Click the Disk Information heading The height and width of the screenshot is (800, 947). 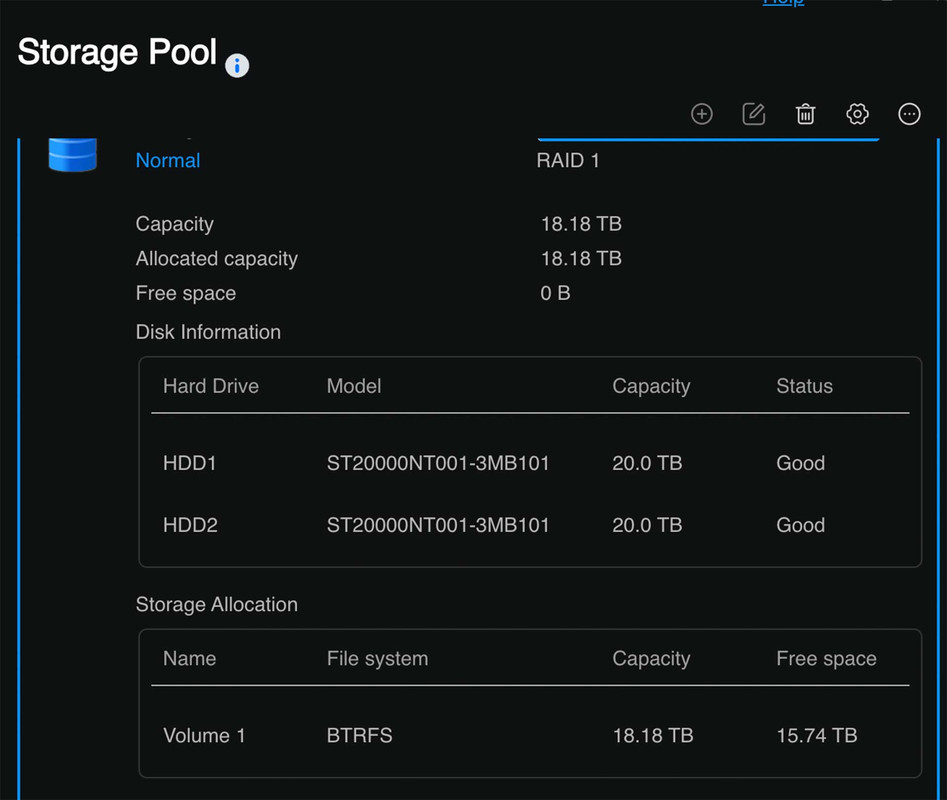click(208, 332)
